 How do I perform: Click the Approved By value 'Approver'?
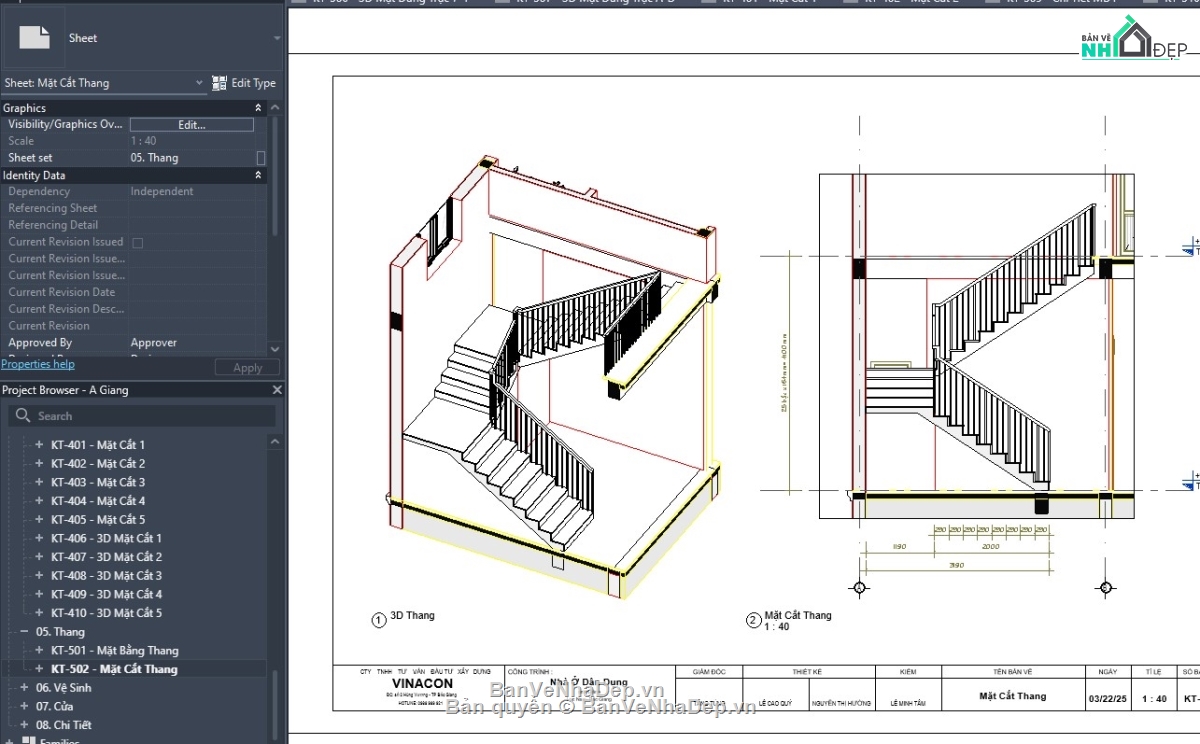click(153, 343)
